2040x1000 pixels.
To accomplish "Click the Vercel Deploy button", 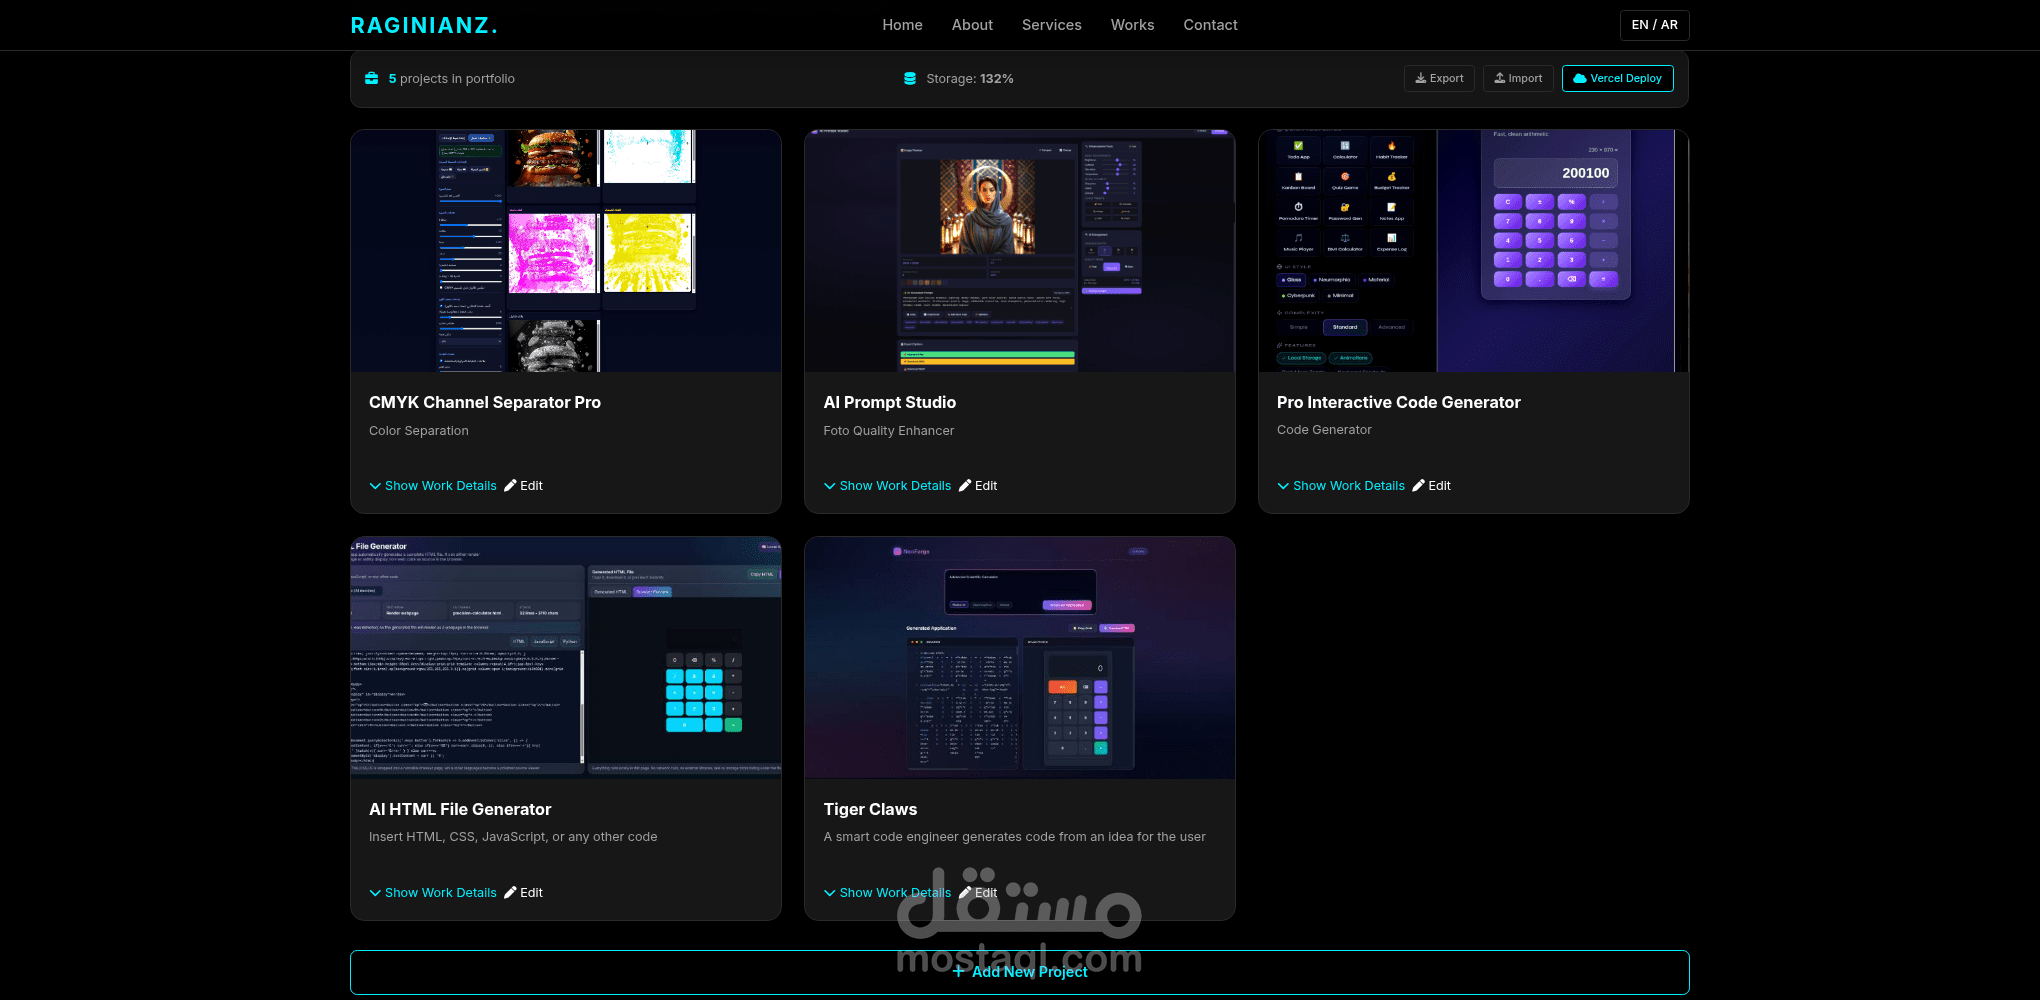I will [x=1617, y=78].
